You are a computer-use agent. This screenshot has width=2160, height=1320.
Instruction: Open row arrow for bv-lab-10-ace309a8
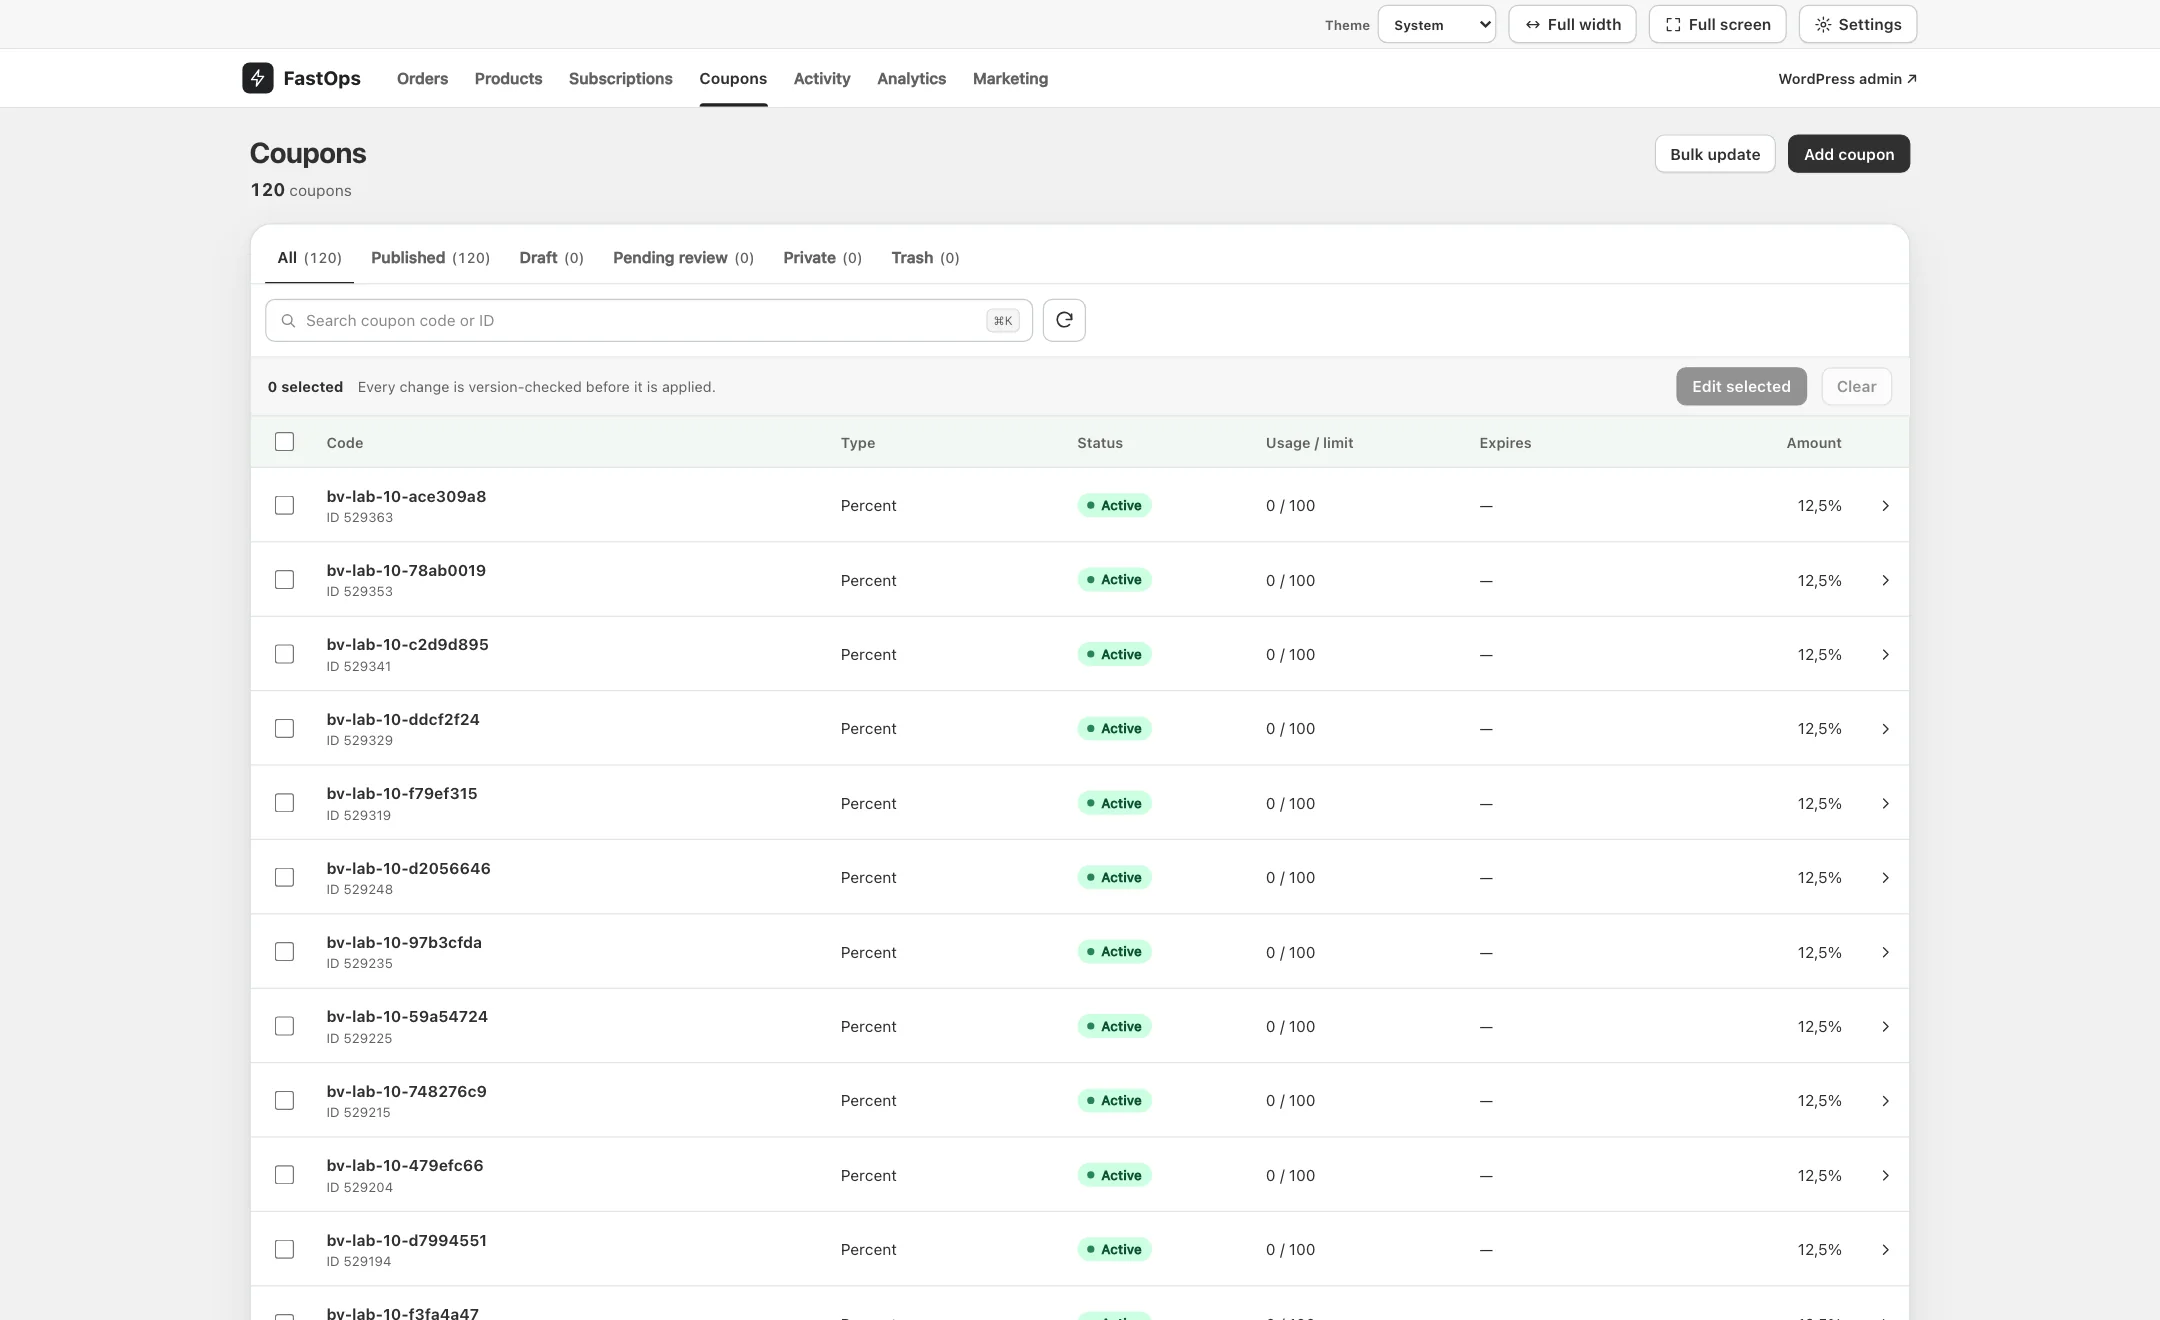click(x=1885, y=506)
